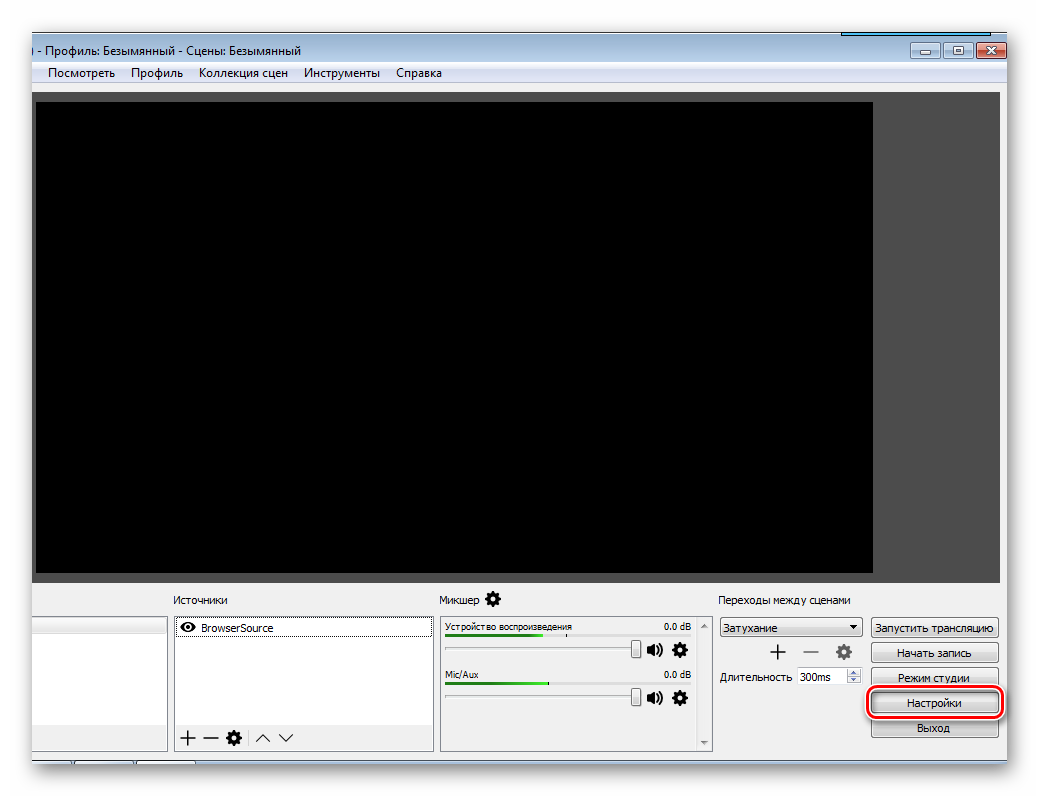Open Mic/Aux audio settings gear

680,698
